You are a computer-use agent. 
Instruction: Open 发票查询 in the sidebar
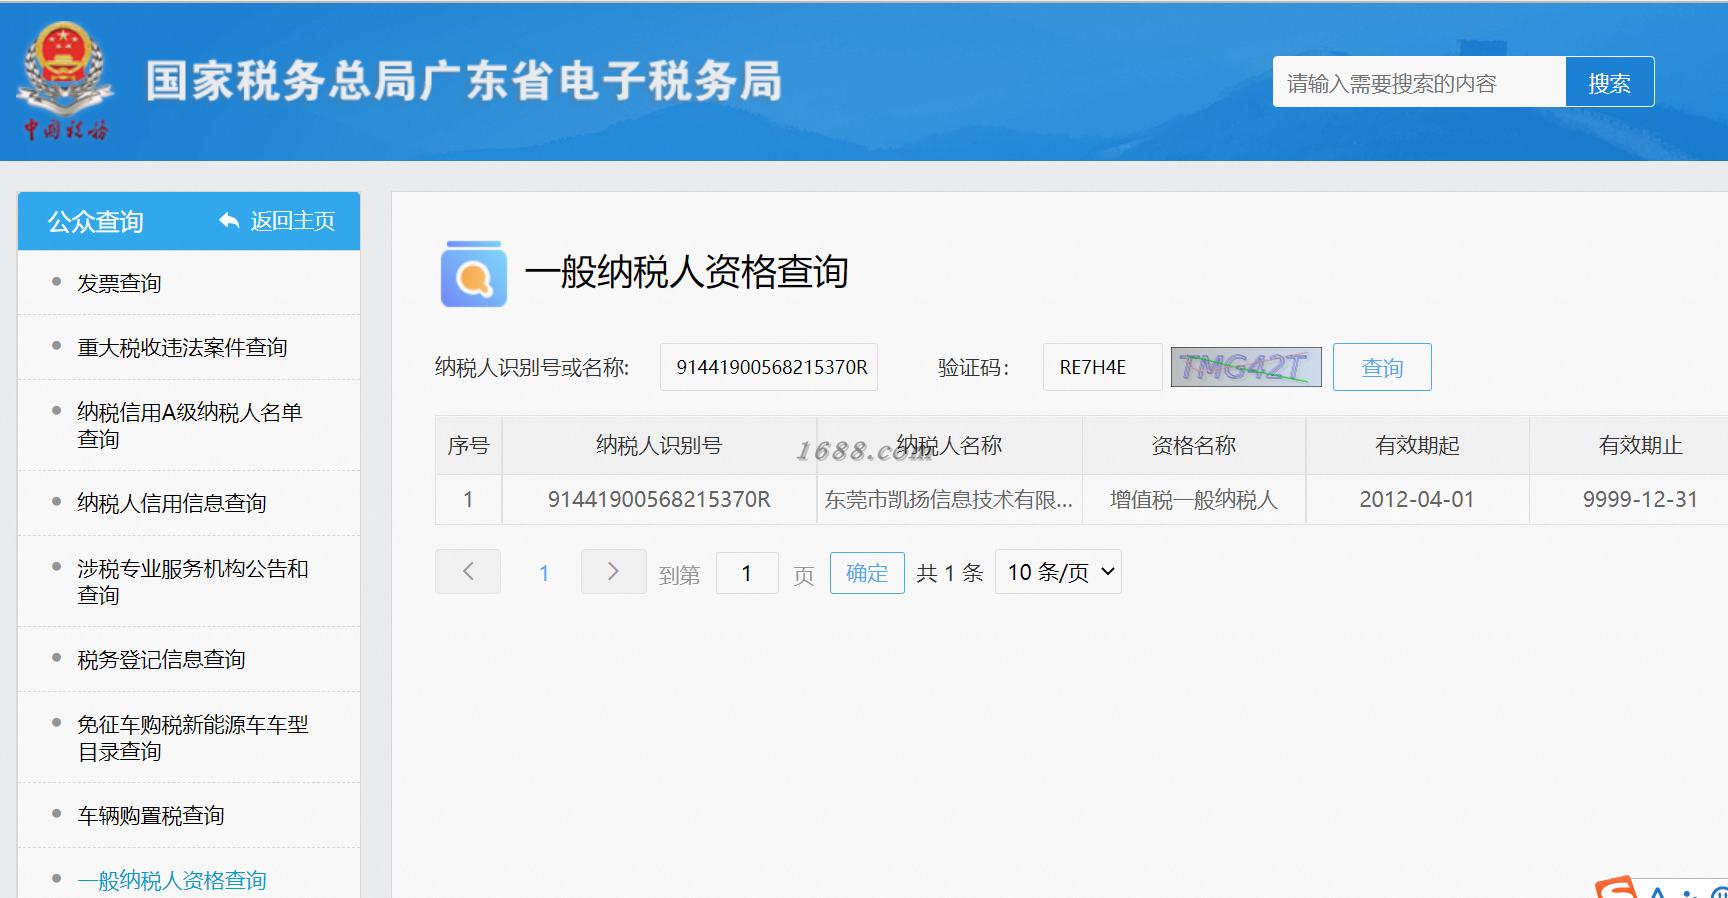[119, 283]
